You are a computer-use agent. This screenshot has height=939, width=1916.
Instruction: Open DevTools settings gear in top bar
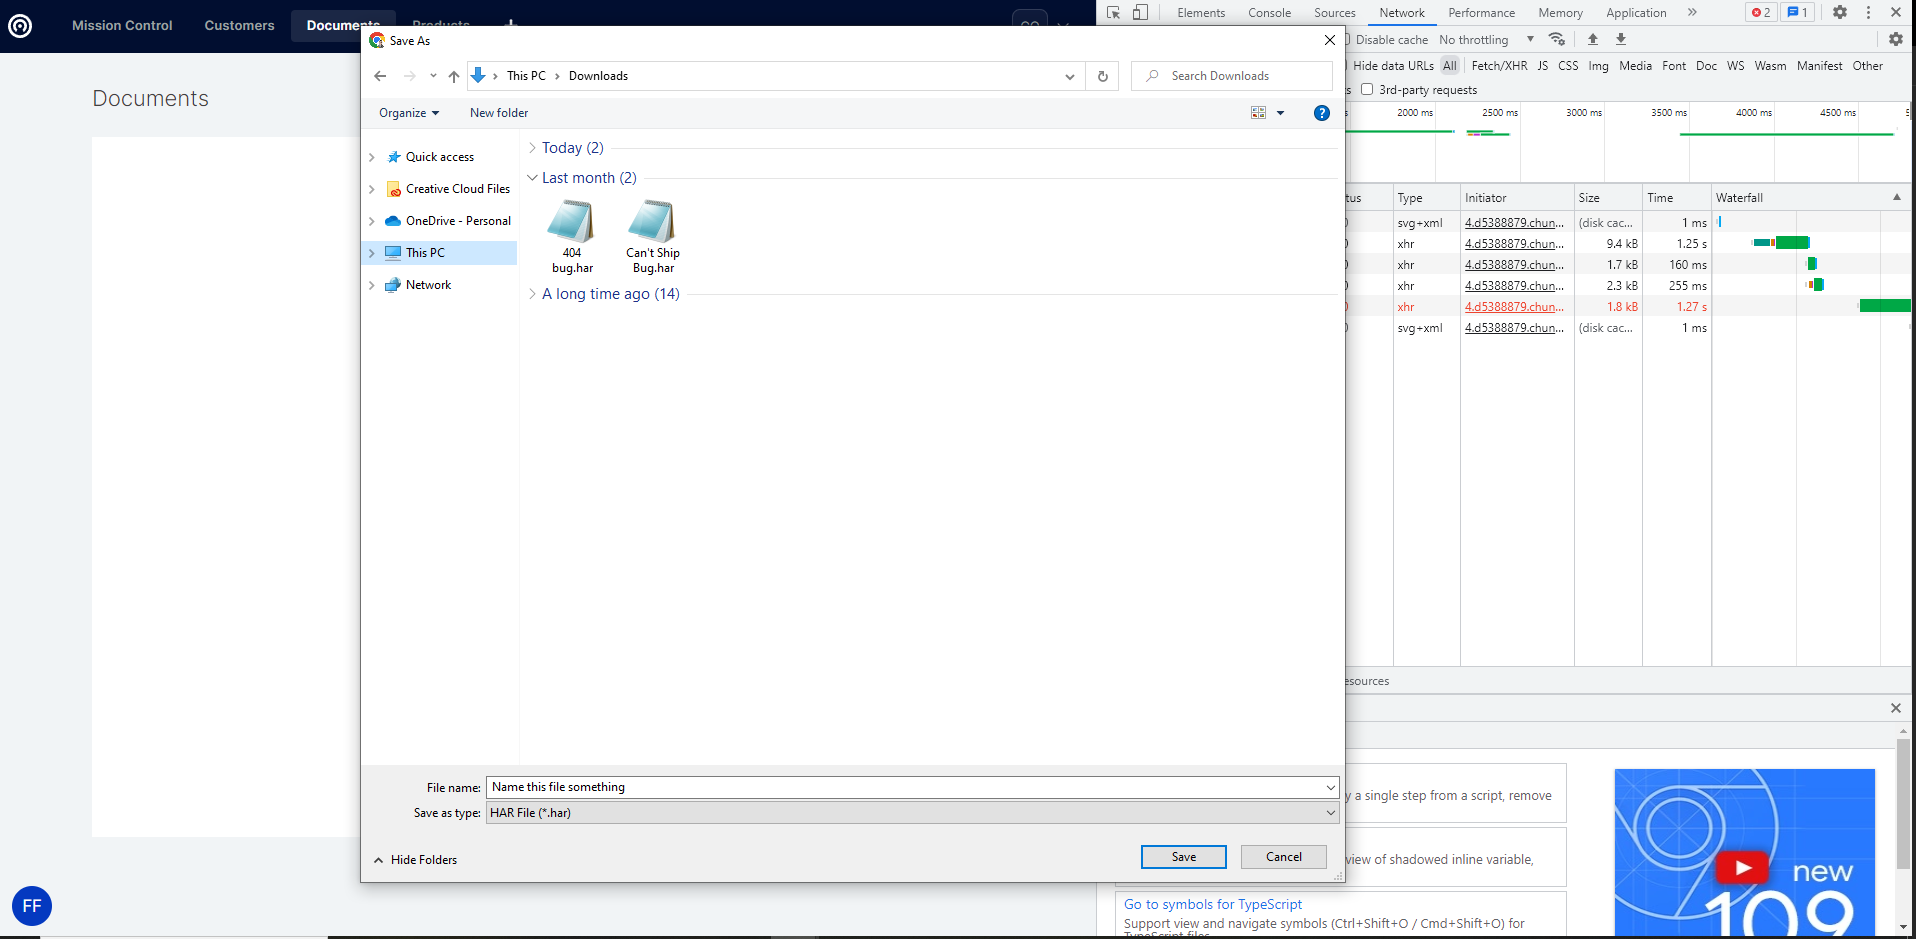[x=1840, y=12]
